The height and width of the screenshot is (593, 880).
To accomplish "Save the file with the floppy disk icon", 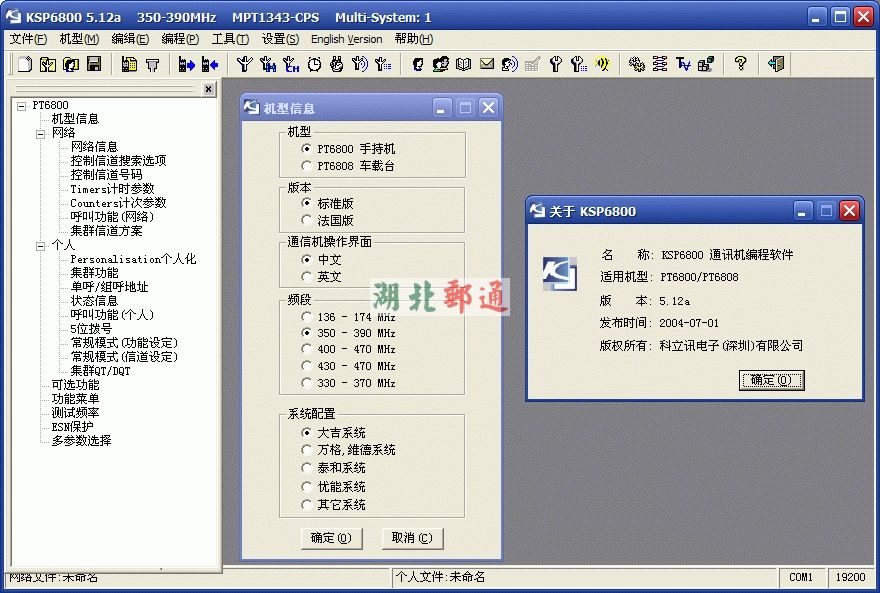I will click(94, 64).
